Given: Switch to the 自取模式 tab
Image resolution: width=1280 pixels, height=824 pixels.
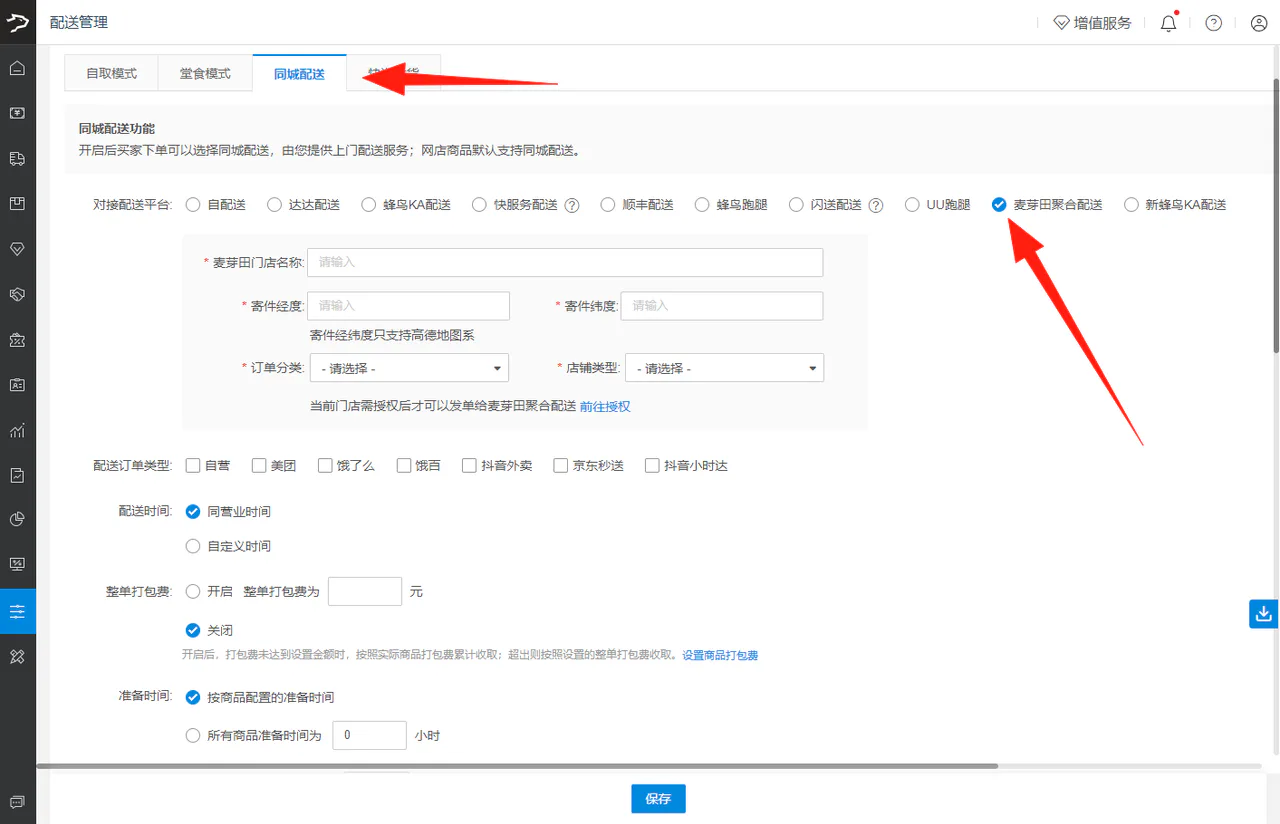Looking at the screenshot, I should 111,73.
